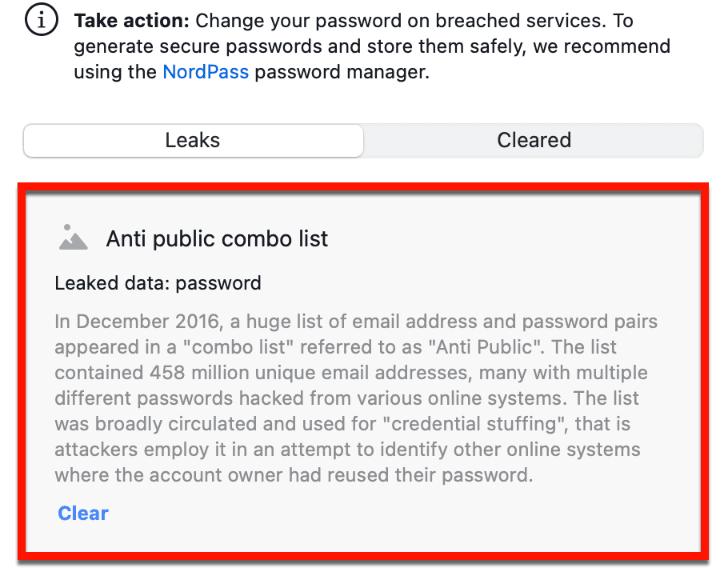Screen dimensions: 728x568
Task: Switch to the Leaks tab
Action: (x=193, y=140)
